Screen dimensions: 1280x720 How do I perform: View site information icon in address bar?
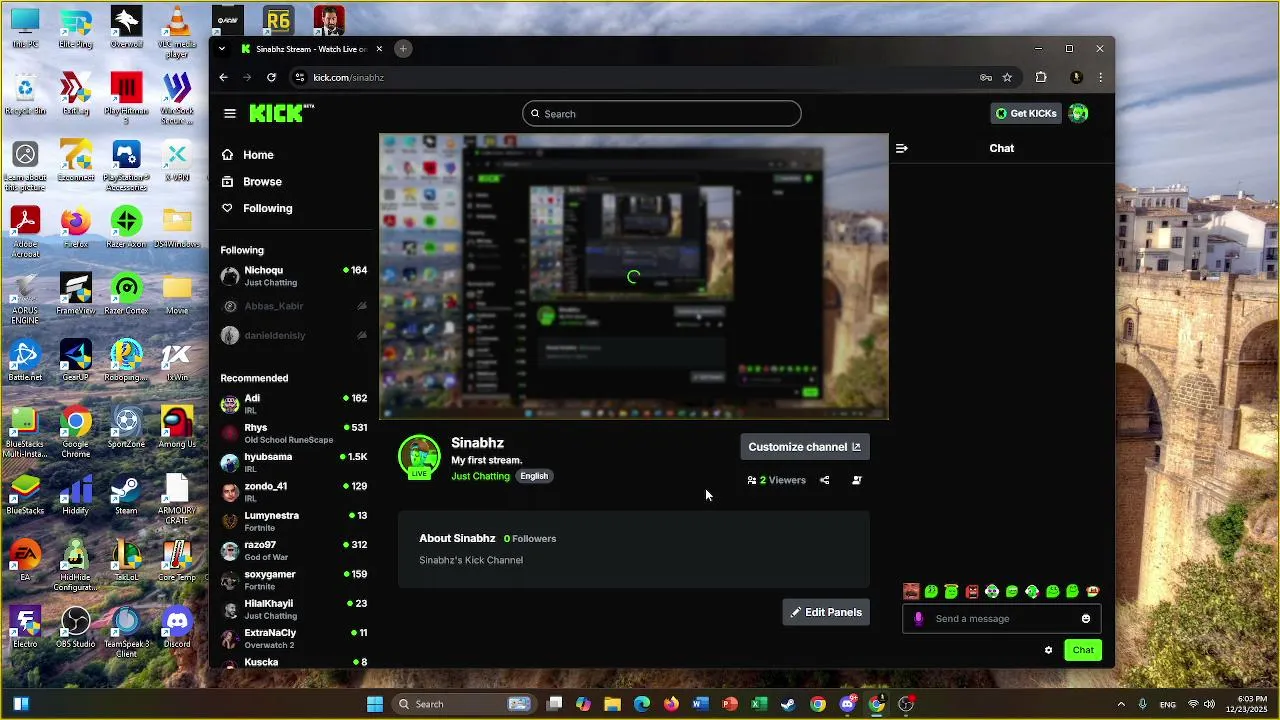[299, 77]
